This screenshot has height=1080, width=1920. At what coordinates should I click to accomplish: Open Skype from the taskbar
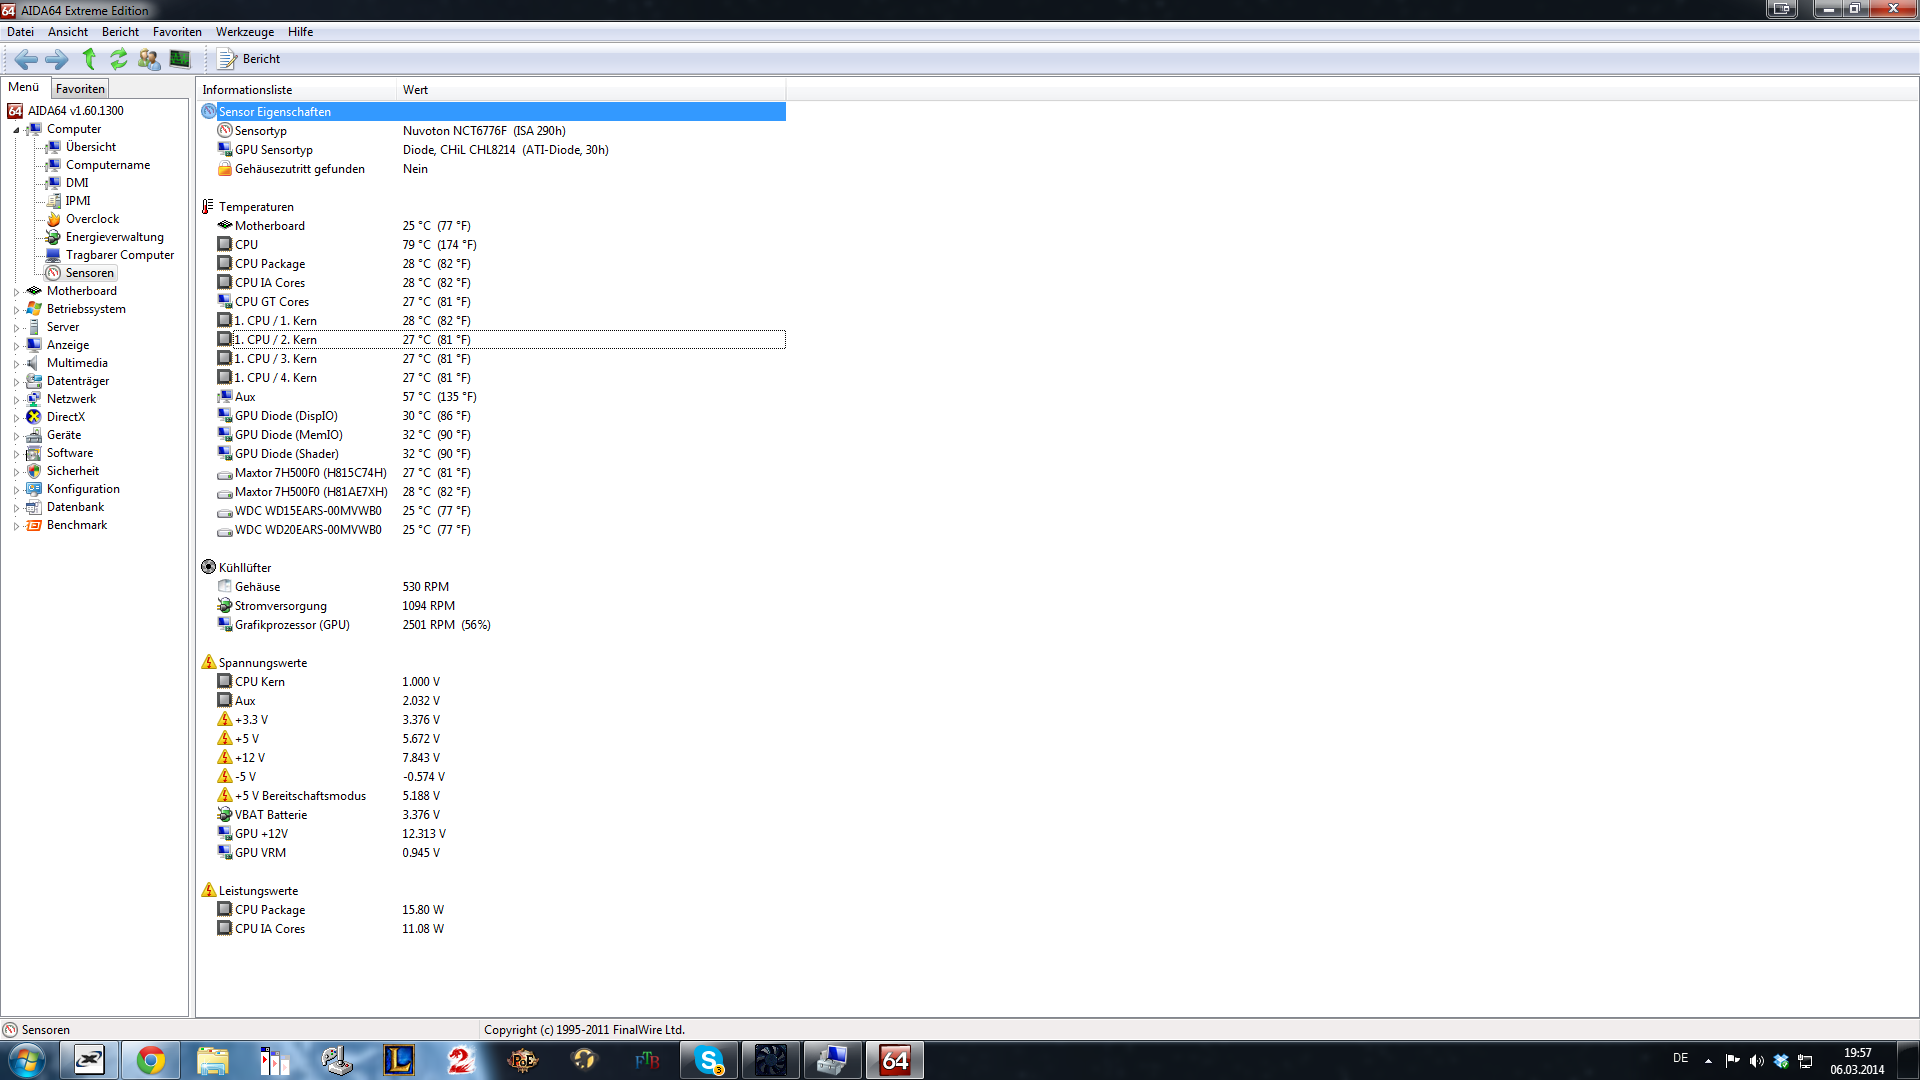click(709, 1060)
